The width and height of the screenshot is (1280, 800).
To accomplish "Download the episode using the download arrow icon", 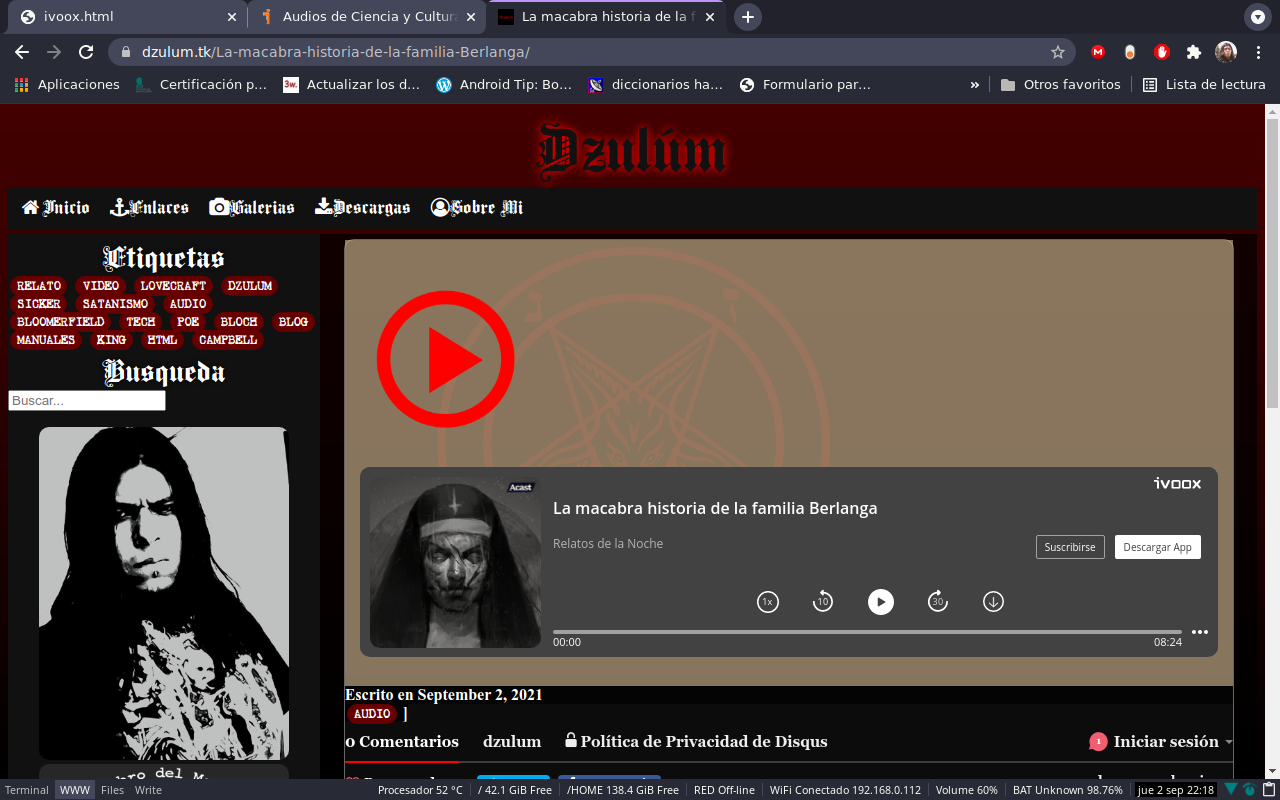I will pyautogui.click(x=992, y=601).
